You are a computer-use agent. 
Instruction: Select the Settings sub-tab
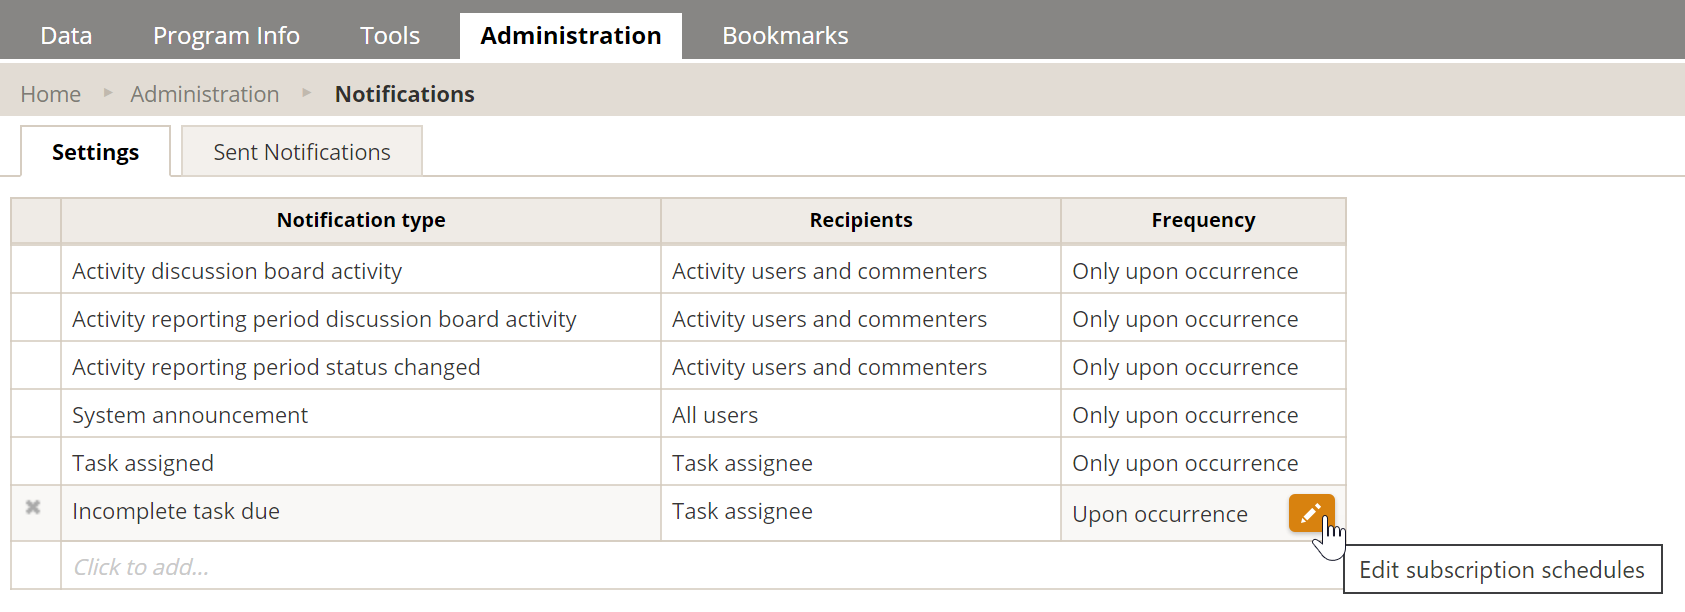pyautogui.click(x=95, y=152)
